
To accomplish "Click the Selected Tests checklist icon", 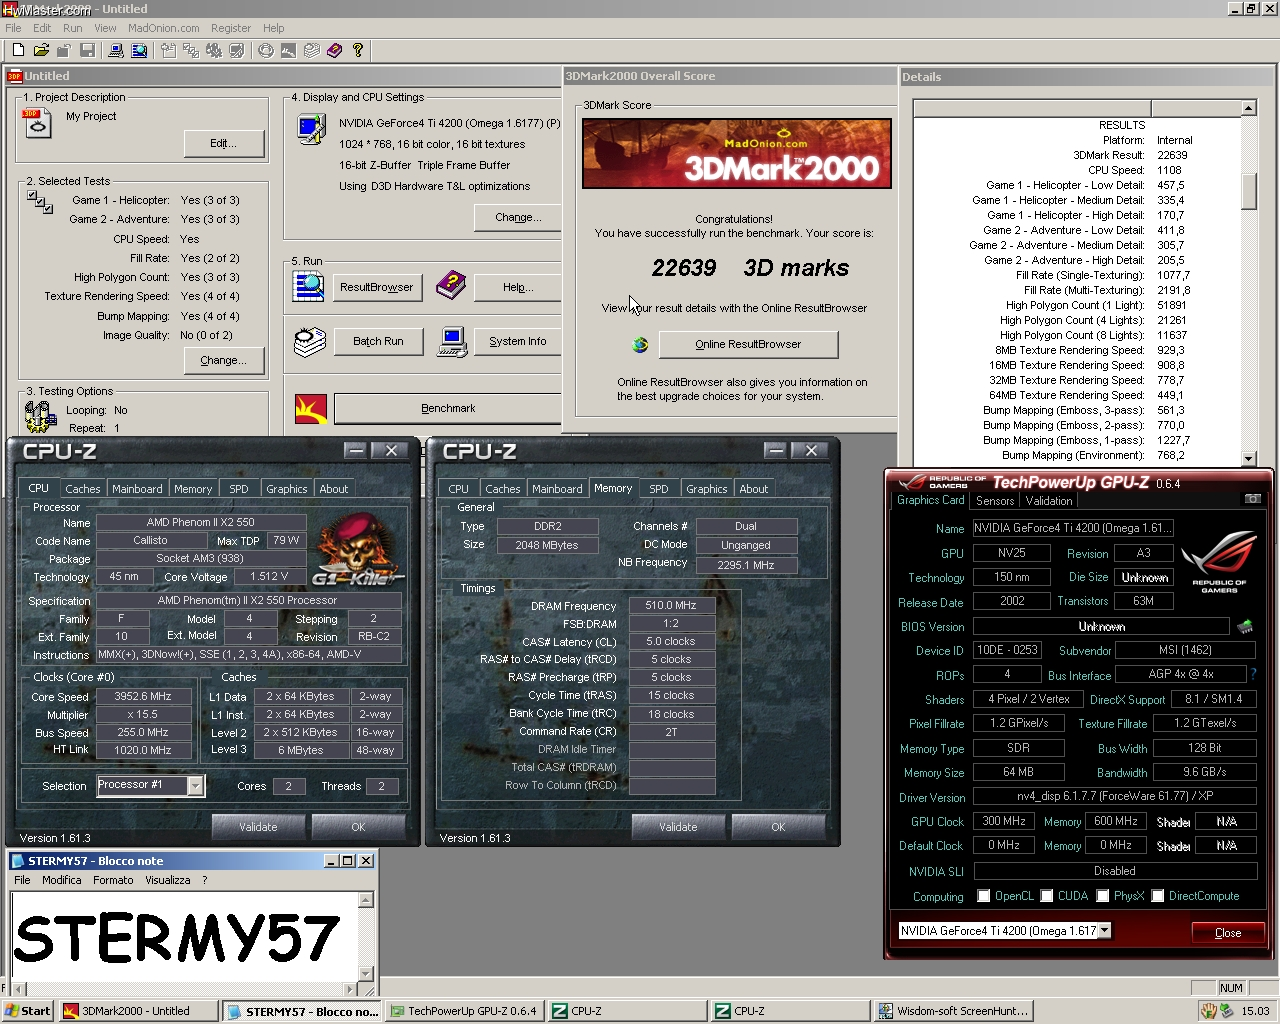I will (x=40, y=202).
